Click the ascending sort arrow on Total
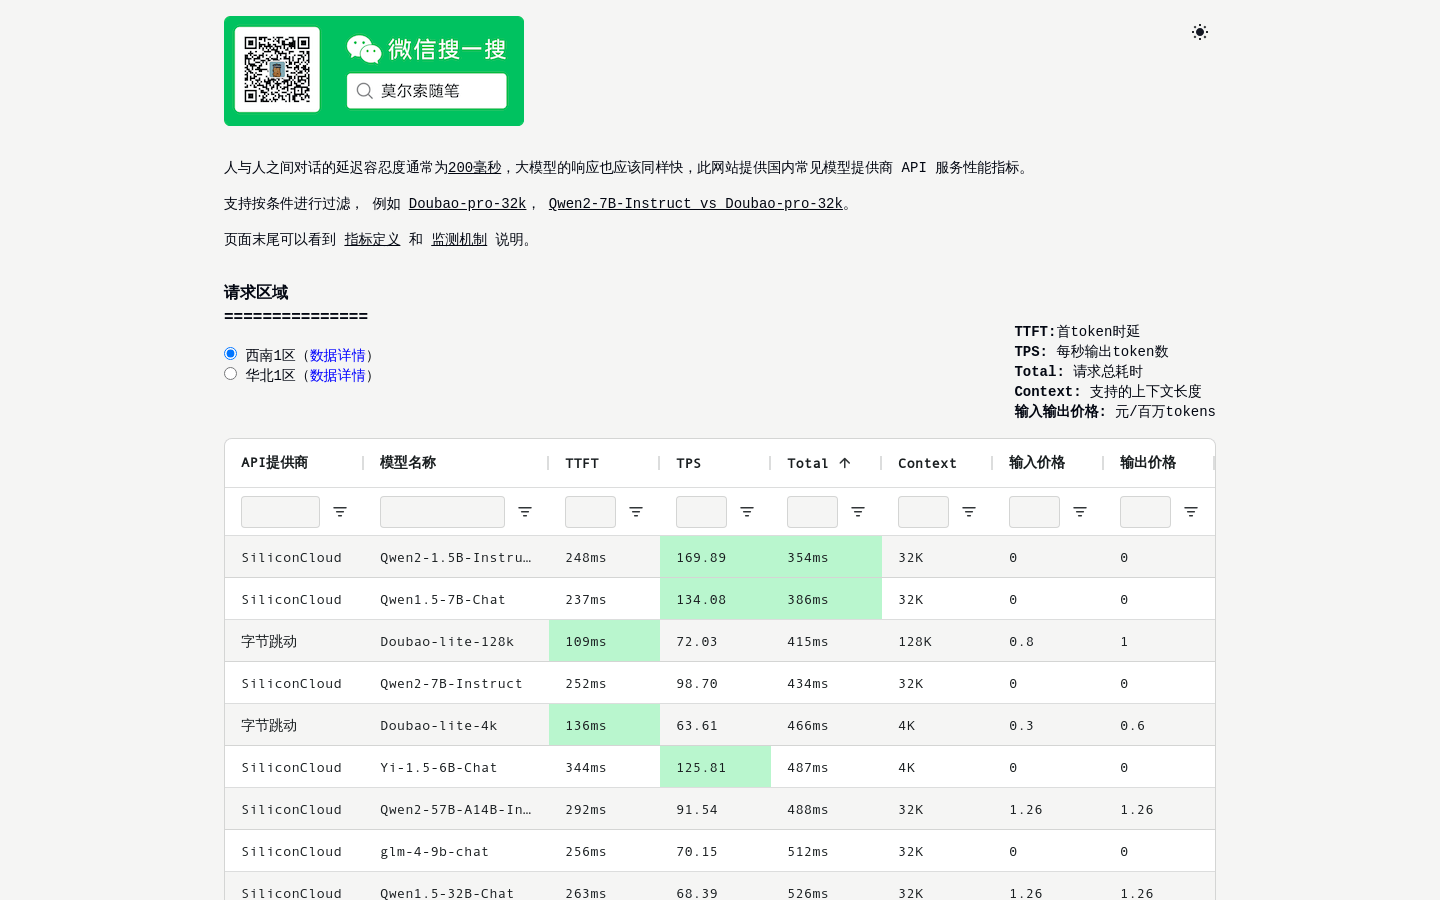The image size is (1440, 900). (x=845, y=463)
